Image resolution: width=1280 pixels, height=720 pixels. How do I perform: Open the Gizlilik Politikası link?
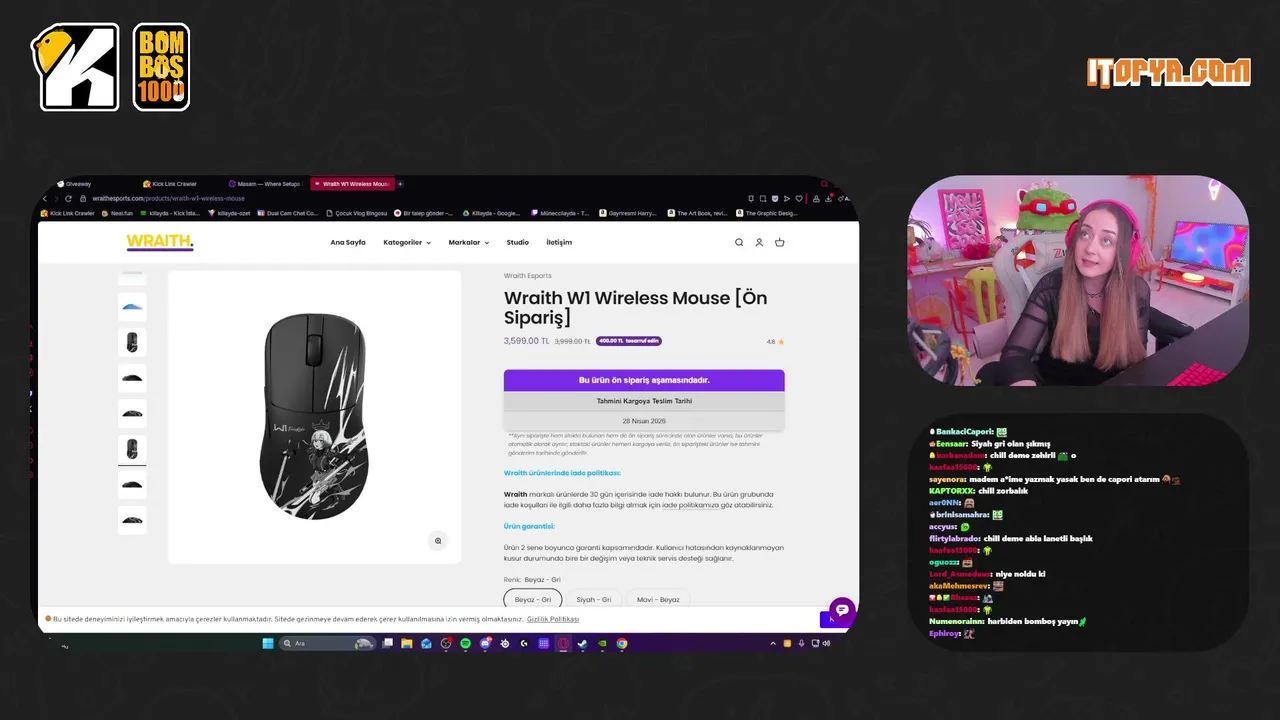[553, 619]
